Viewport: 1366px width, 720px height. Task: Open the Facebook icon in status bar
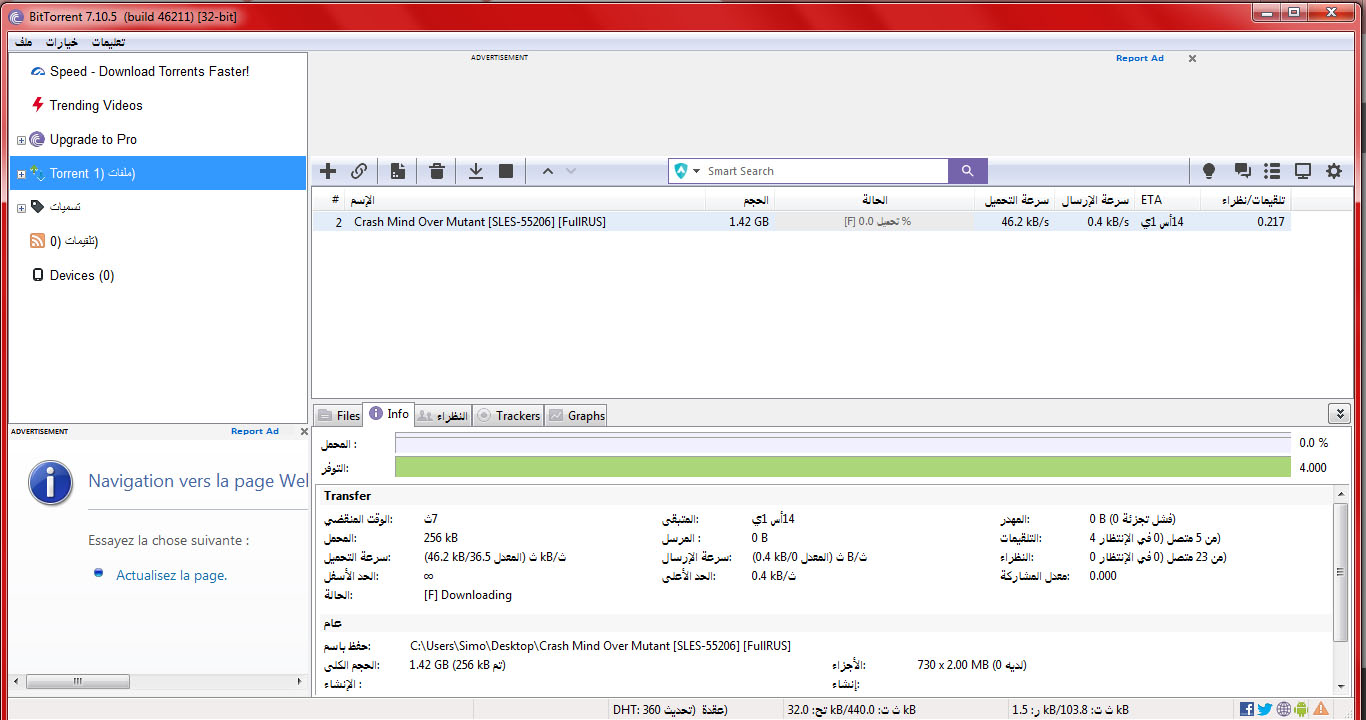pos(1247,709)
